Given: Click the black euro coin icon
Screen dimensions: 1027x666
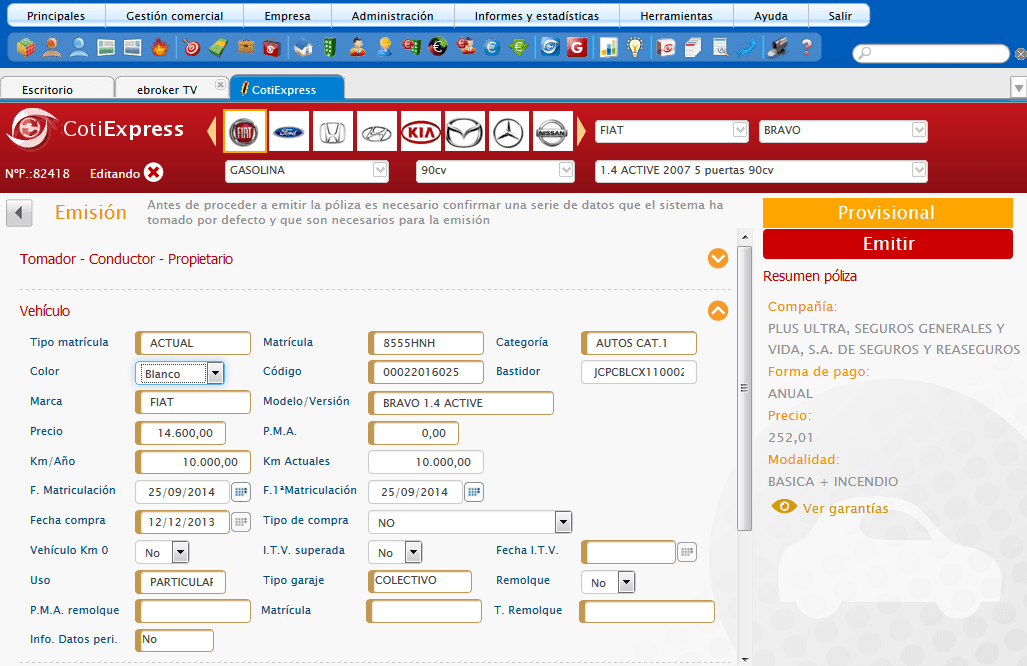Looking at the screenshot, I should (x=438, y=47).
